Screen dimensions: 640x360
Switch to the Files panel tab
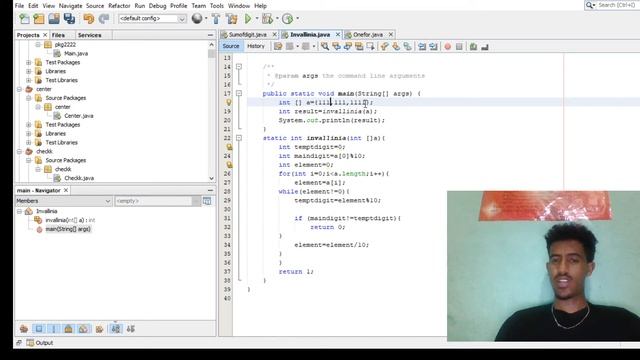coord(58,35)
